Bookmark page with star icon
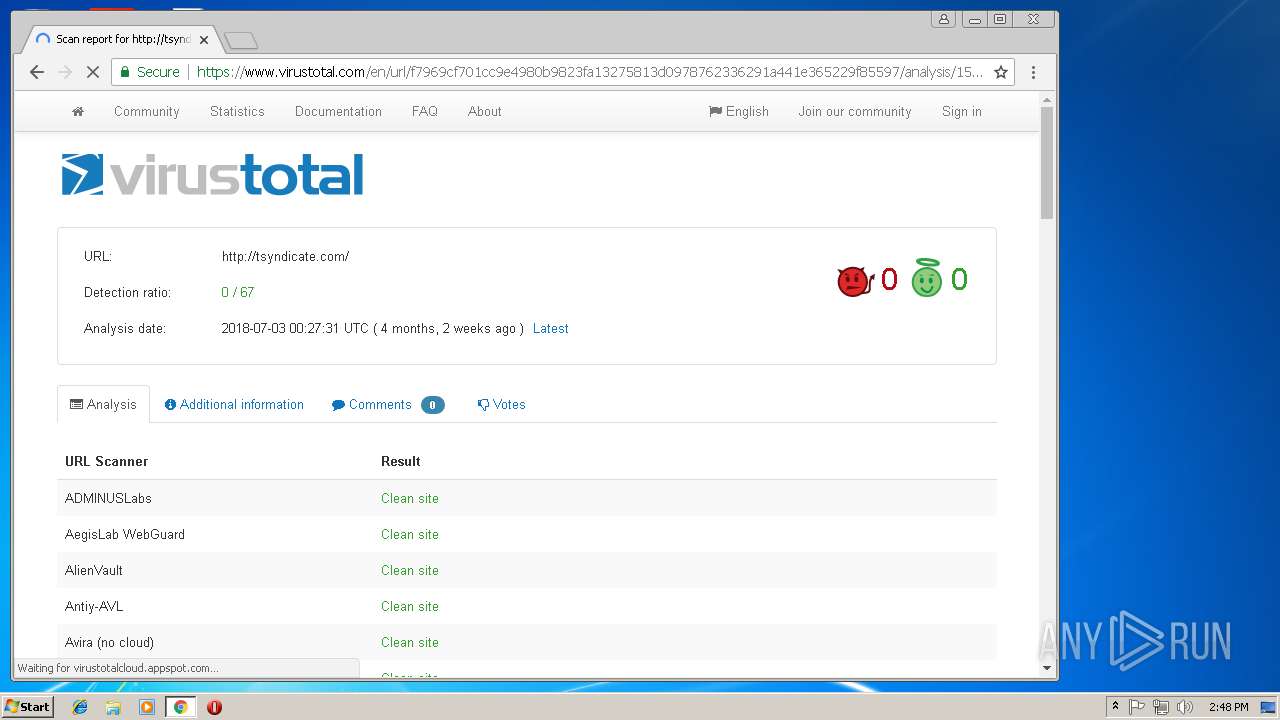 (1001, 72)
